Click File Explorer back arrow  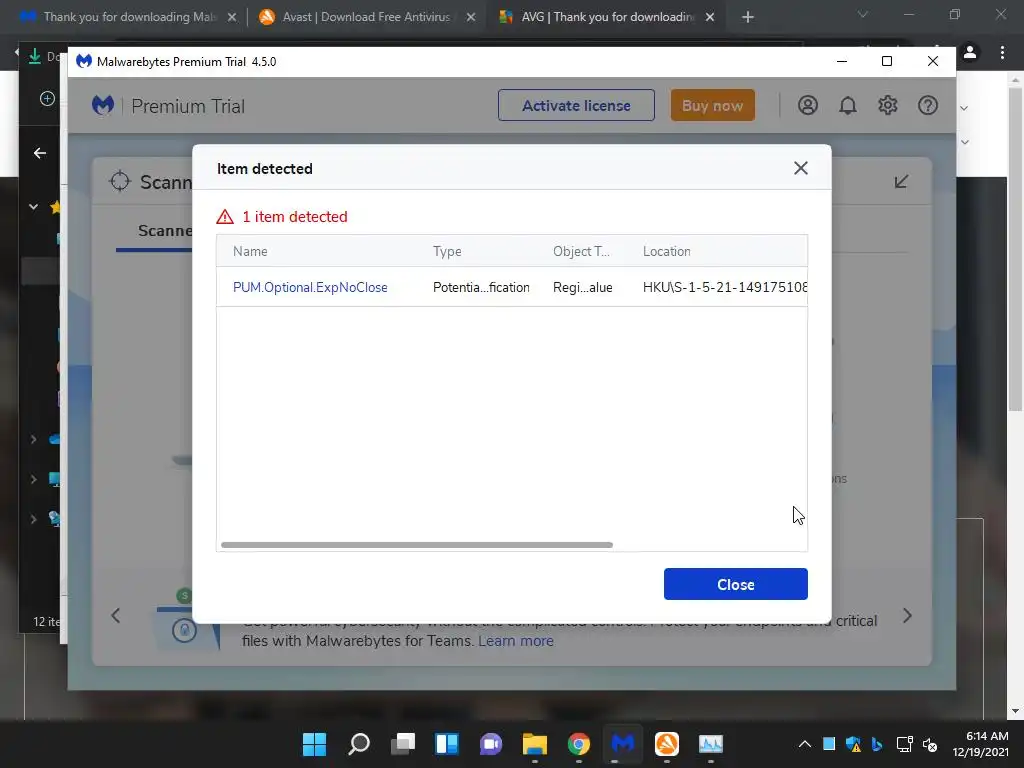click(x=40, y=153)
